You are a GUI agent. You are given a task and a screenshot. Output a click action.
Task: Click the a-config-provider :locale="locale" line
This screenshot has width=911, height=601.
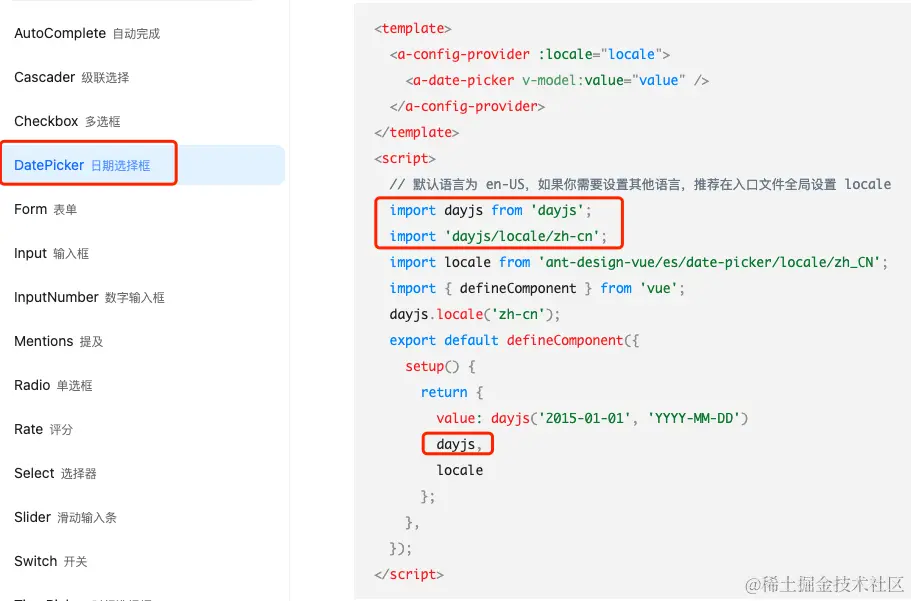pos(530,55)
